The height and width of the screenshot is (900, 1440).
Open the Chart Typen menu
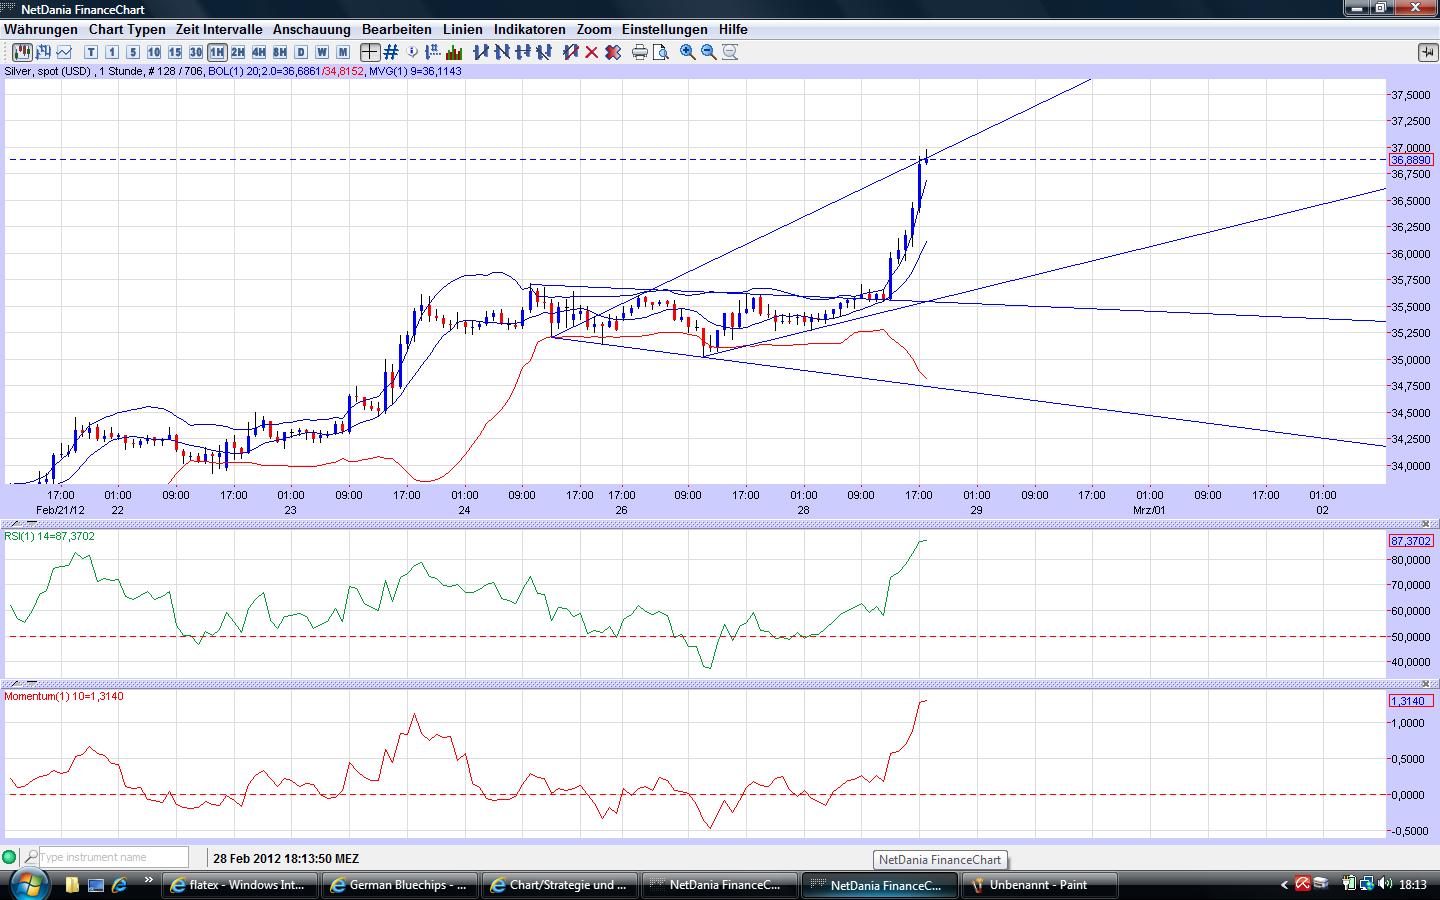[x=127, y=30]
